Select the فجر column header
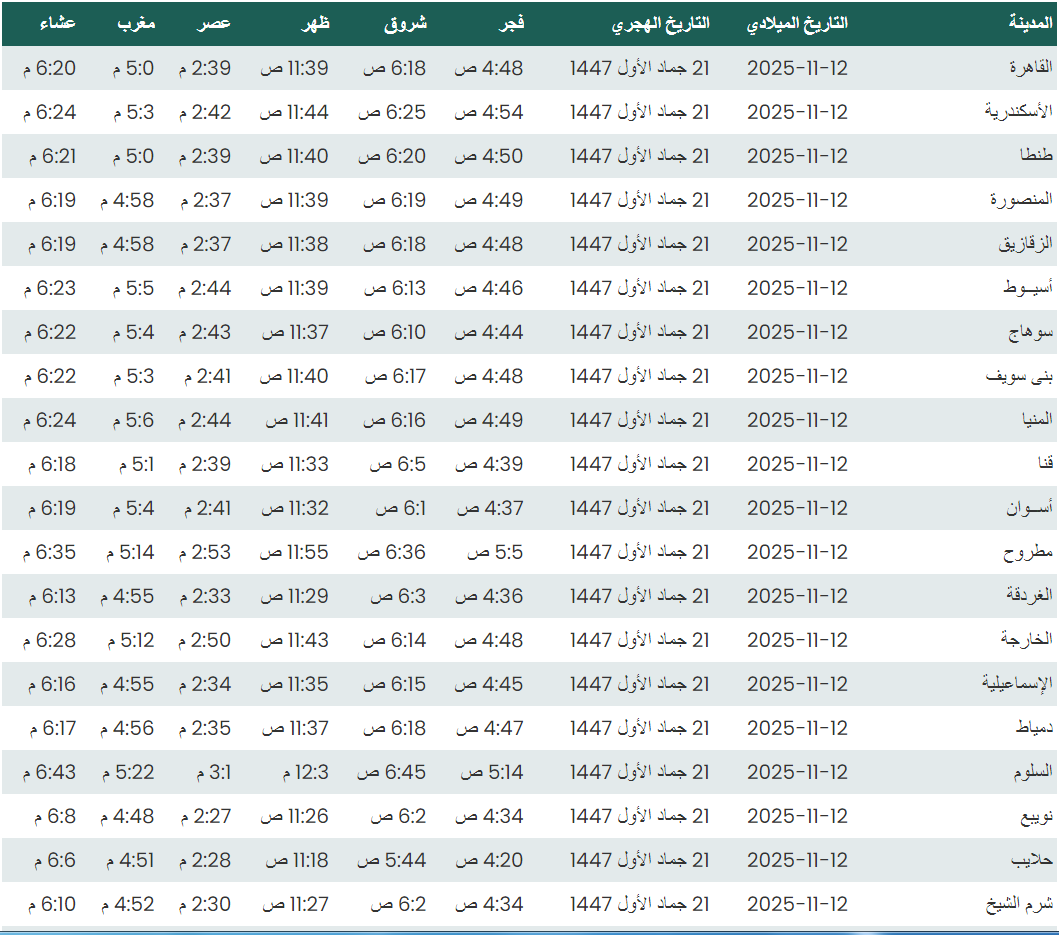The image size is (1059, 935). tap(512, 23)
